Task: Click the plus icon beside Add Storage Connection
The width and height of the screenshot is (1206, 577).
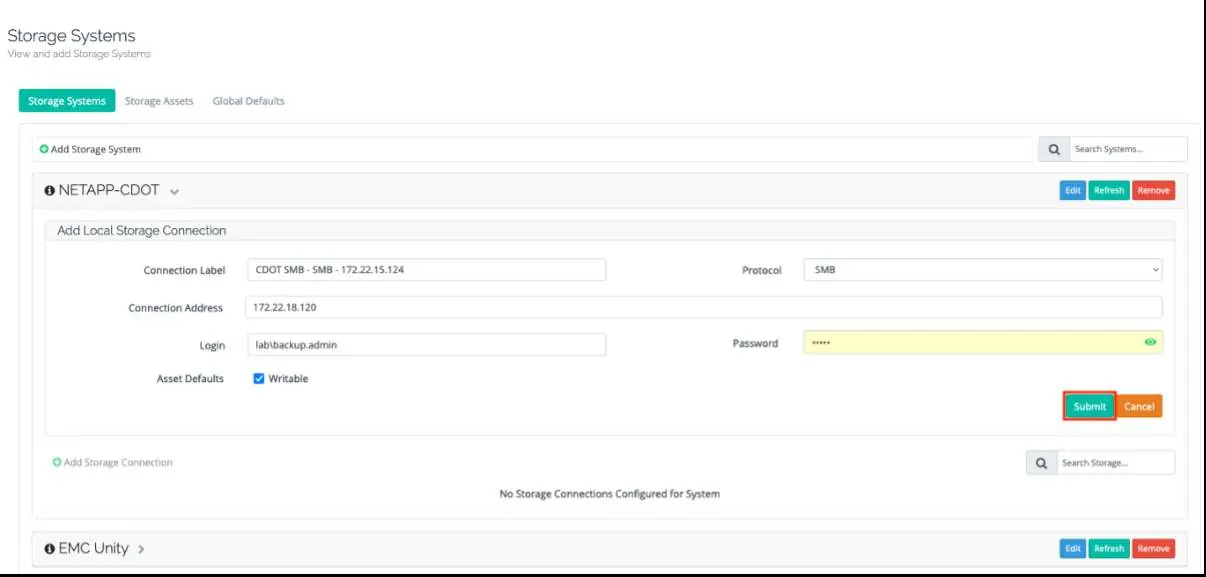Action: 57,462
